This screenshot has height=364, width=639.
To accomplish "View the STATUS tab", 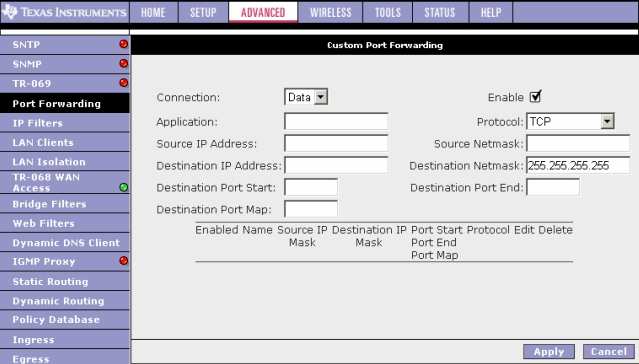I will pos(440,12).
